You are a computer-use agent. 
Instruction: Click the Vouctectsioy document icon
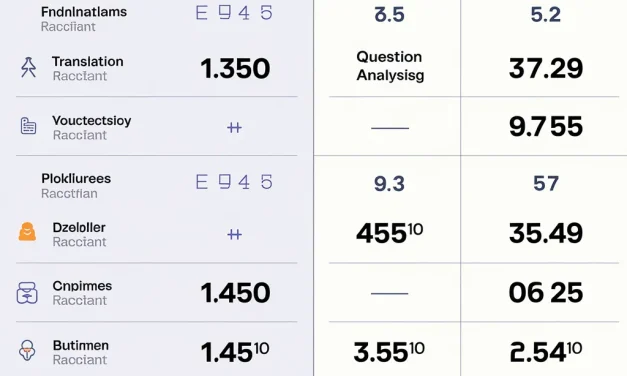click(28, 126)
